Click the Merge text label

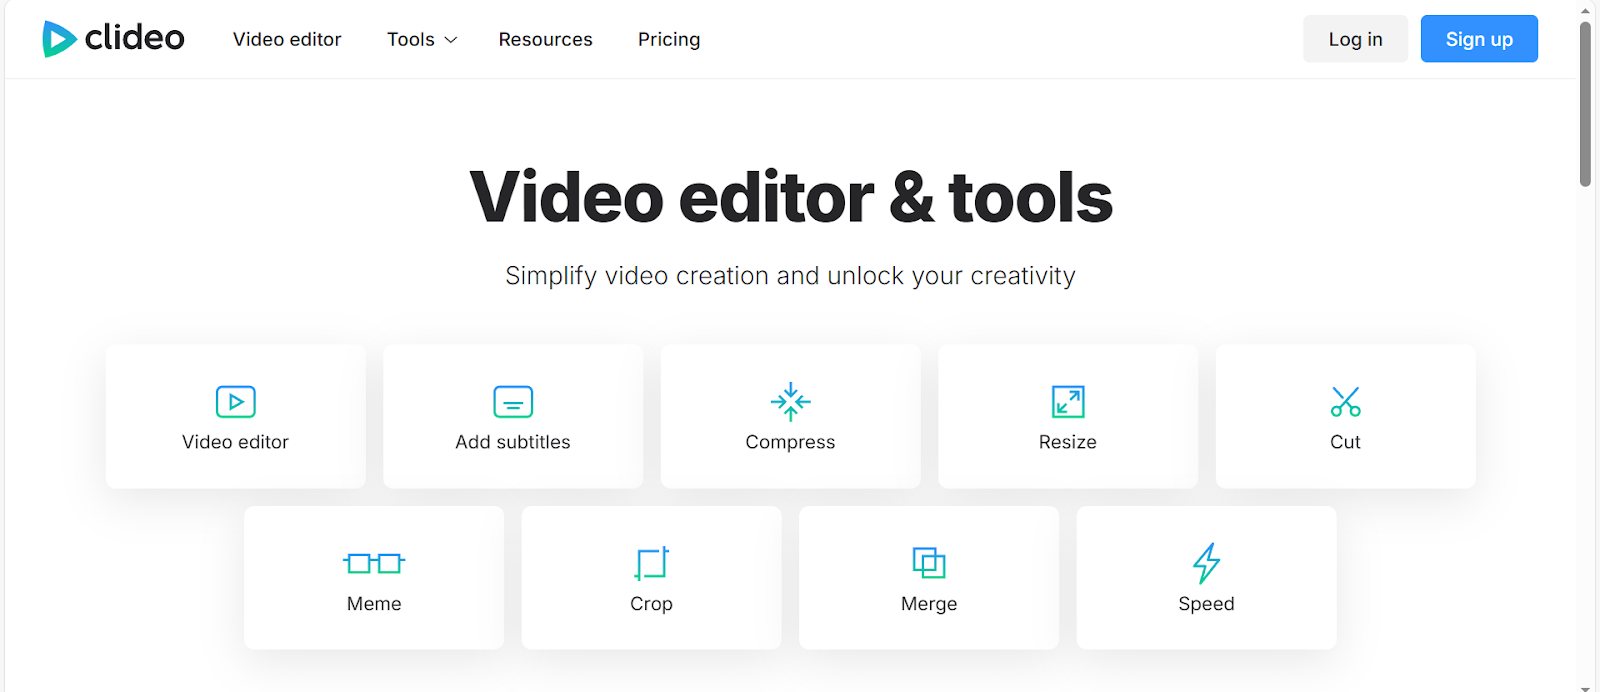(929, 604)
